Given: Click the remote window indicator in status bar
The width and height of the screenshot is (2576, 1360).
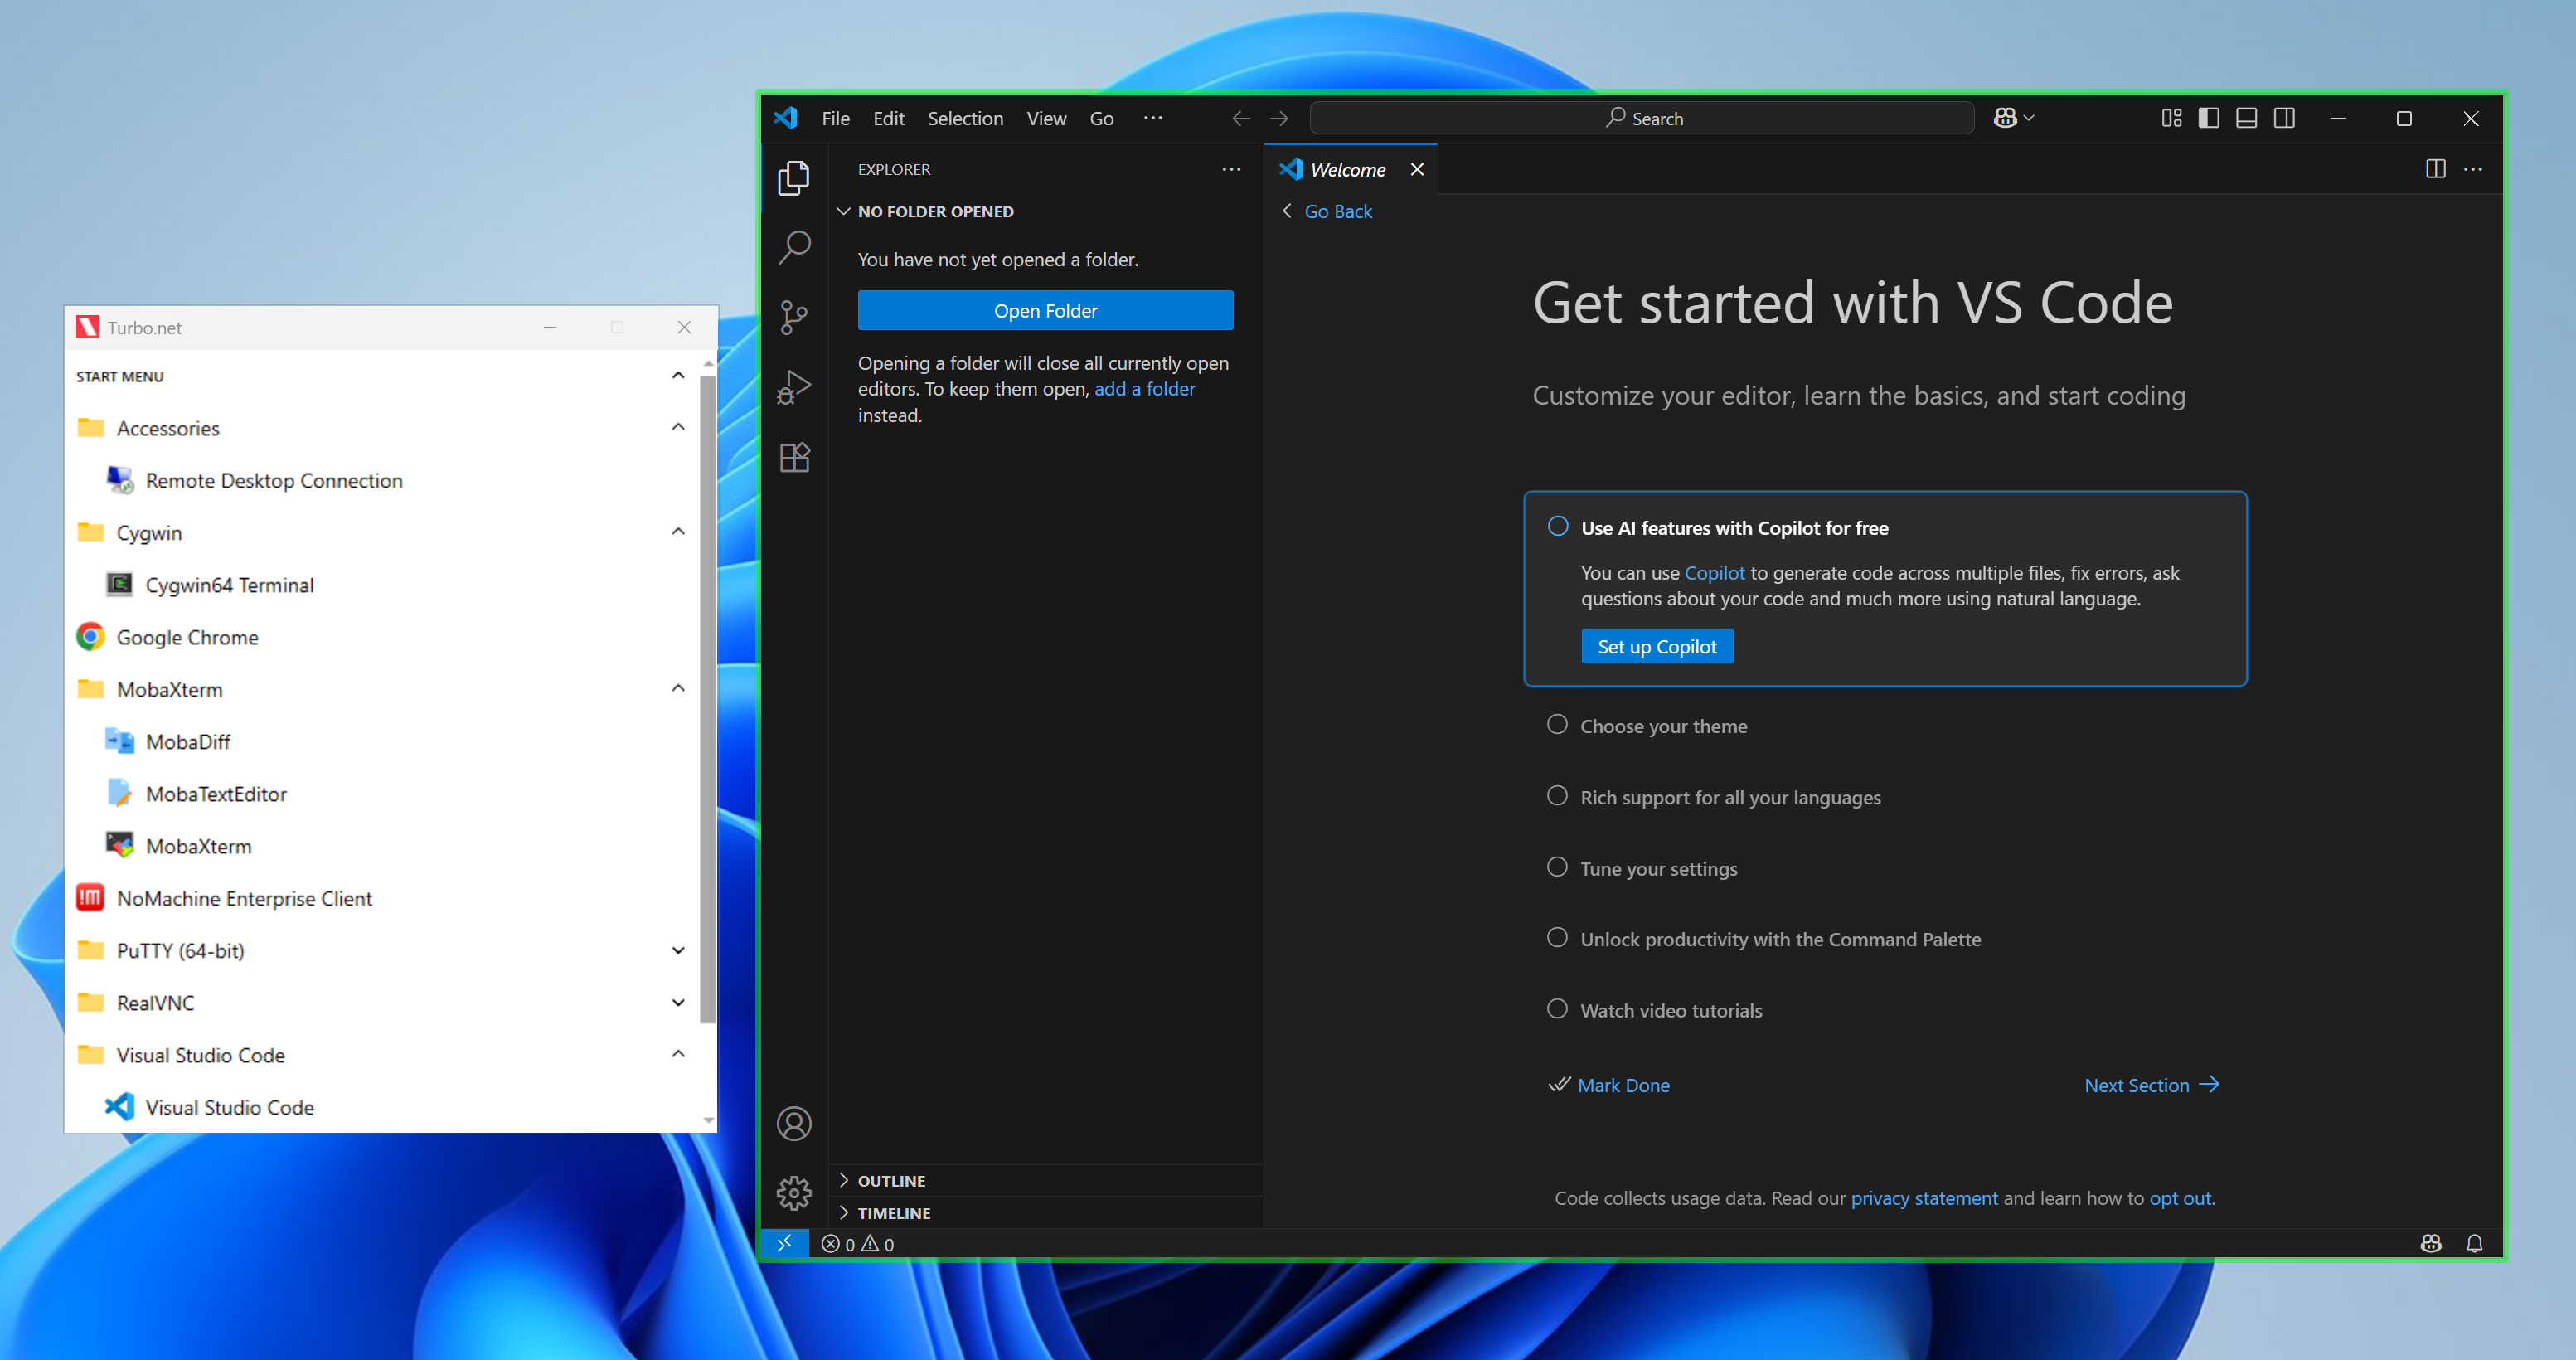Looking at the screenshot, I should pos(785,1243).
